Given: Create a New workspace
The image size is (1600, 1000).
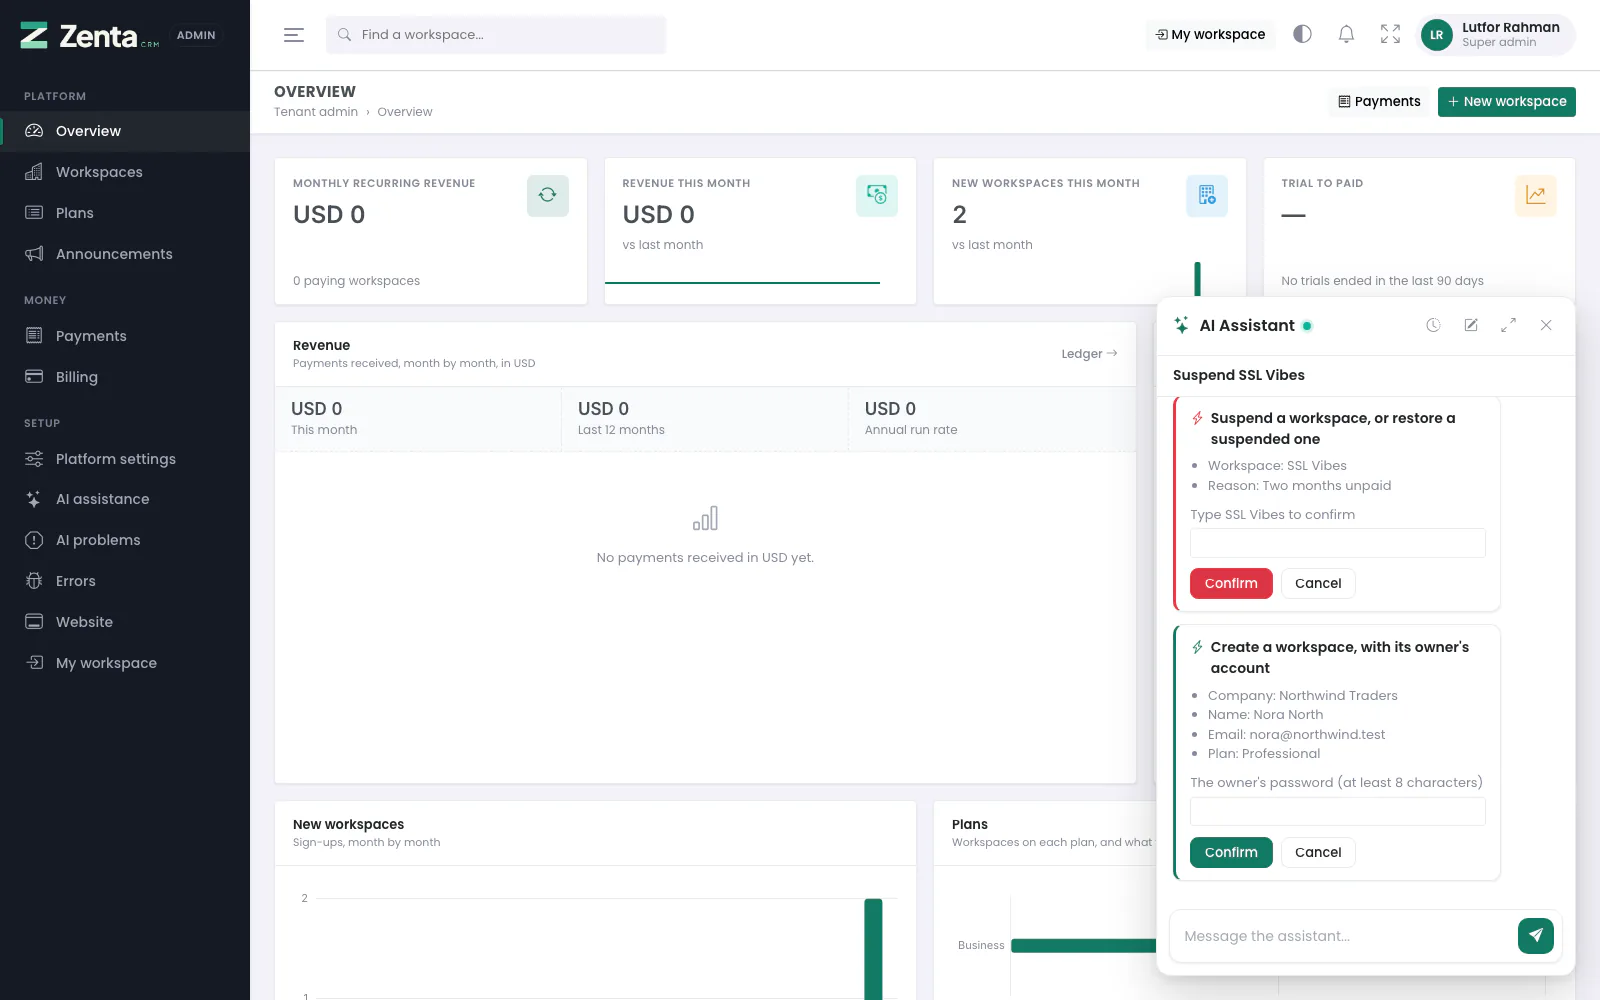Looking at the screenshot, I should [x=1506, y=102].
